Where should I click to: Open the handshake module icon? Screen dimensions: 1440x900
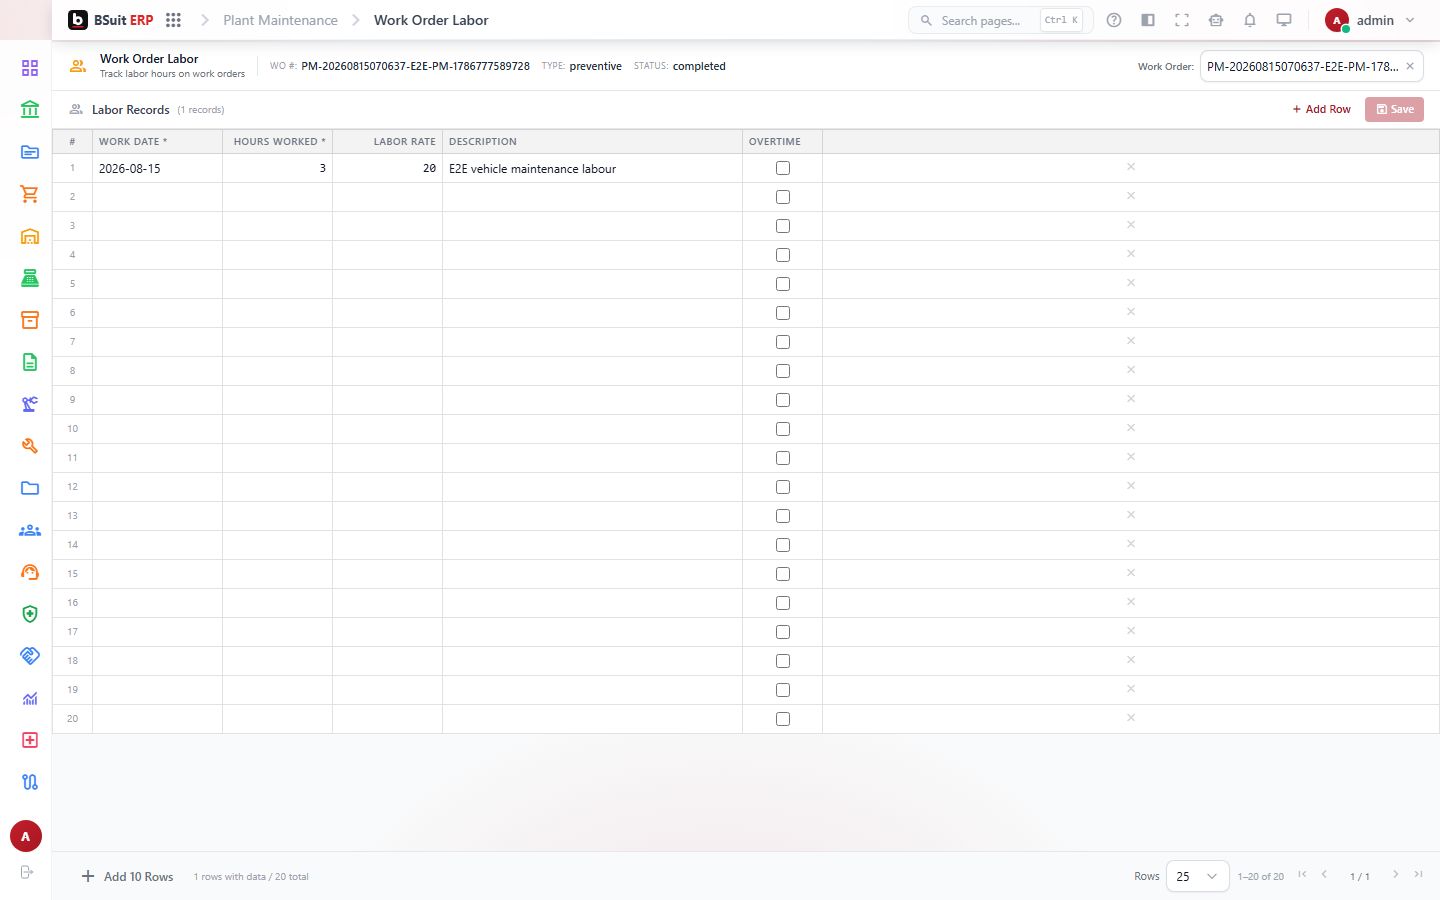click(30, 656)
